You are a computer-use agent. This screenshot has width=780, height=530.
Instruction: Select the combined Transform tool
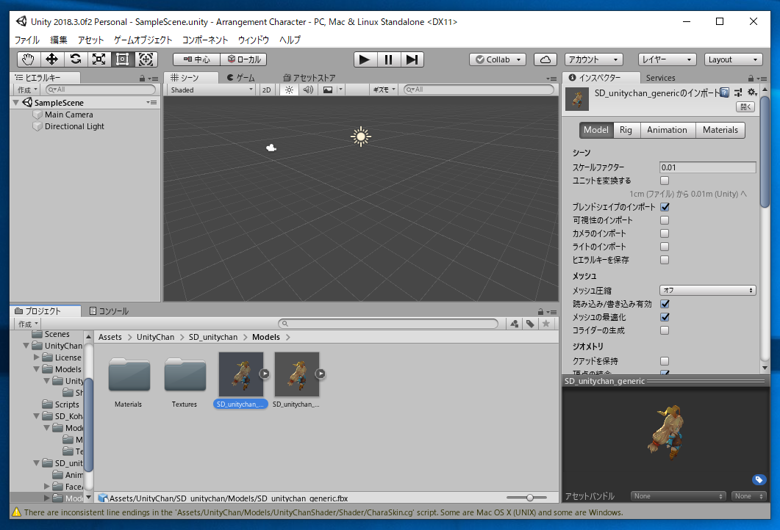point(146,60)
